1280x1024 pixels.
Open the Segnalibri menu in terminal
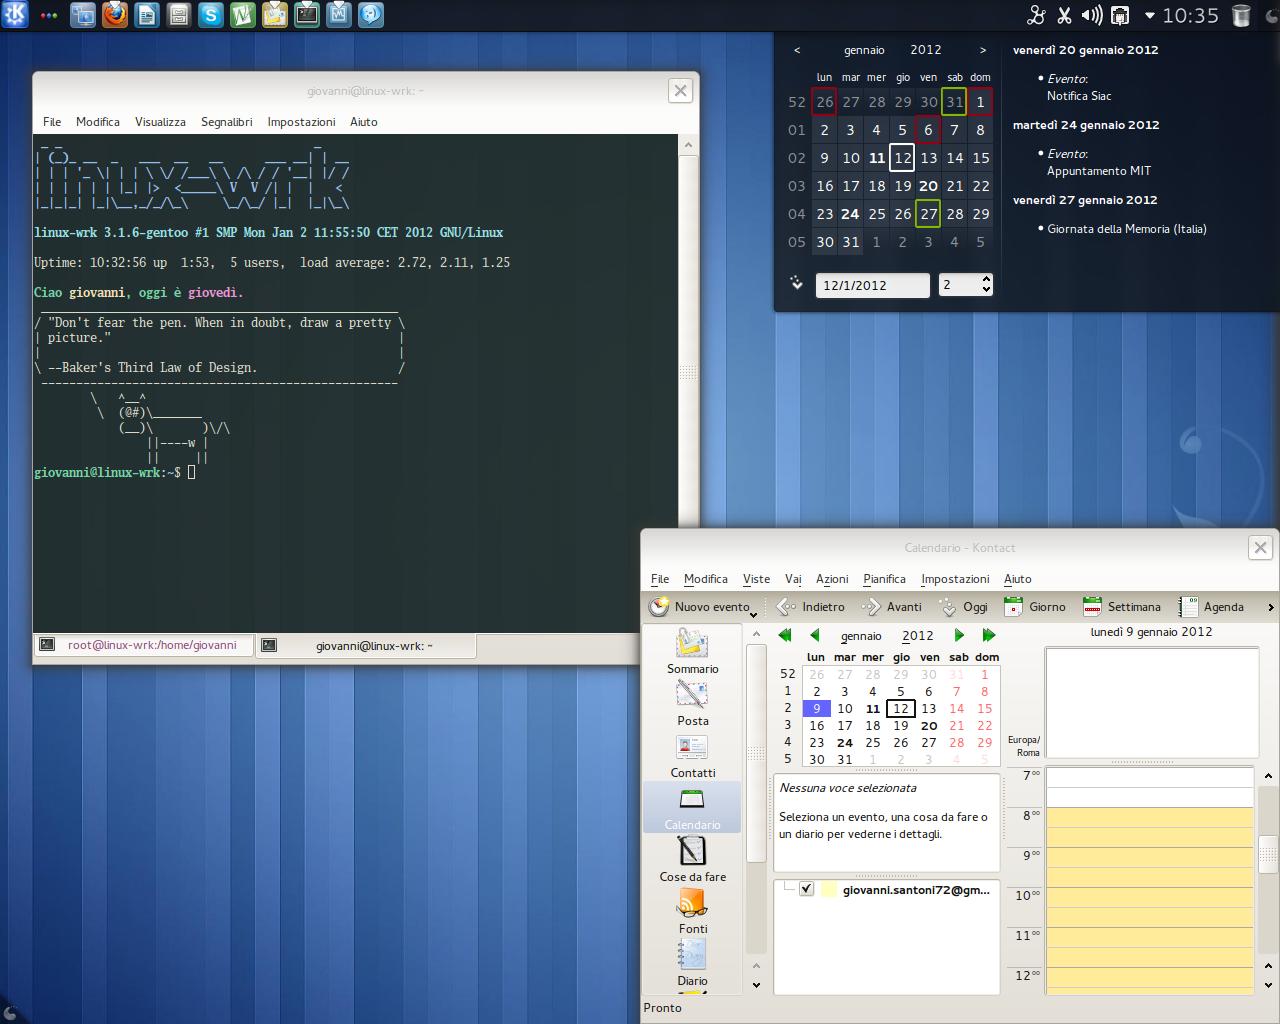coord(226,122)
